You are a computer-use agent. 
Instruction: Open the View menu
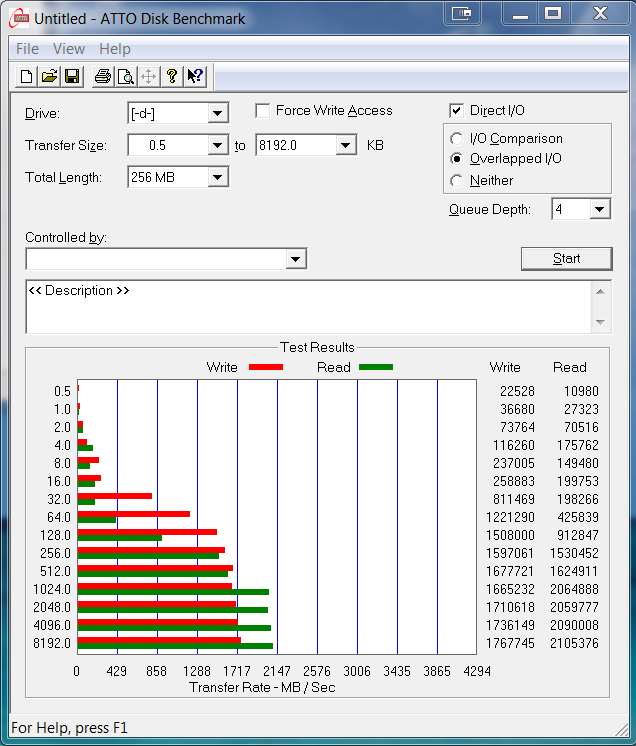tap(68, 49)
